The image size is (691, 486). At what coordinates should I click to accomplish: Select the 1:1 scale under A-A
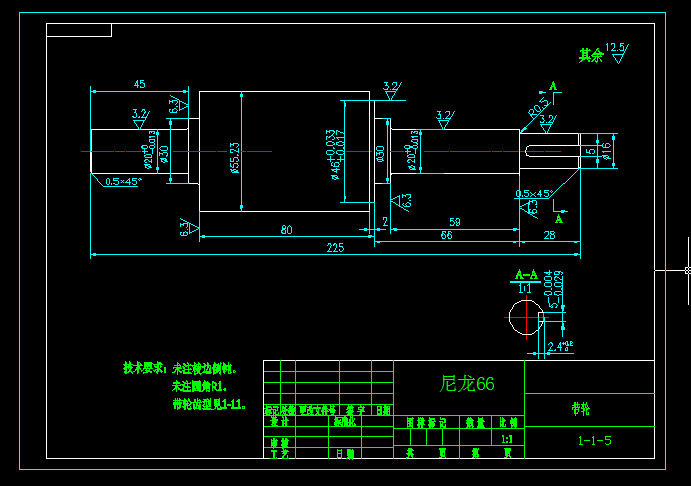coord(524,289)
